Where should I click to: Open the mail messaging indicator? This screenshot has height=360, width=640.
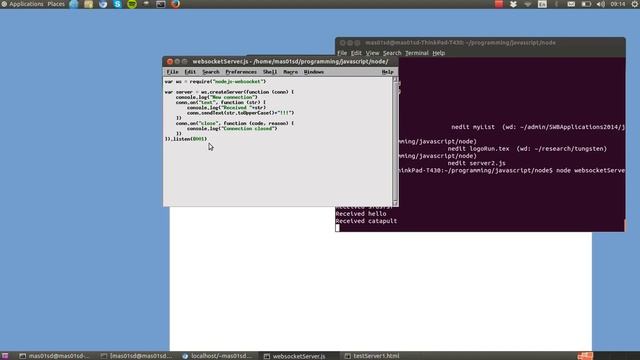click(571, 4)
